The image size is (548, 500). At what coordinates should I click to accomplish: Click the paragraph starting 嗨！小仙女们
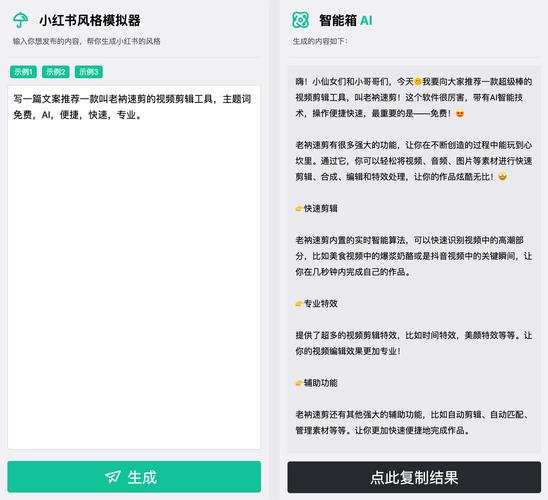[414, 97]
